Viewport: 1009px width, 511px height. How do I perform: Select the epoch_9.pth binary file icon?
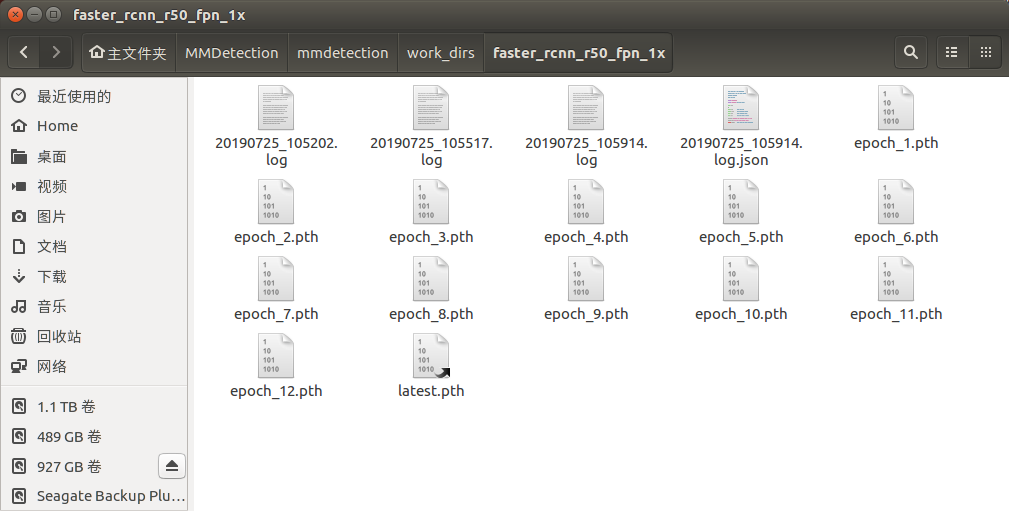click(586, 279)
